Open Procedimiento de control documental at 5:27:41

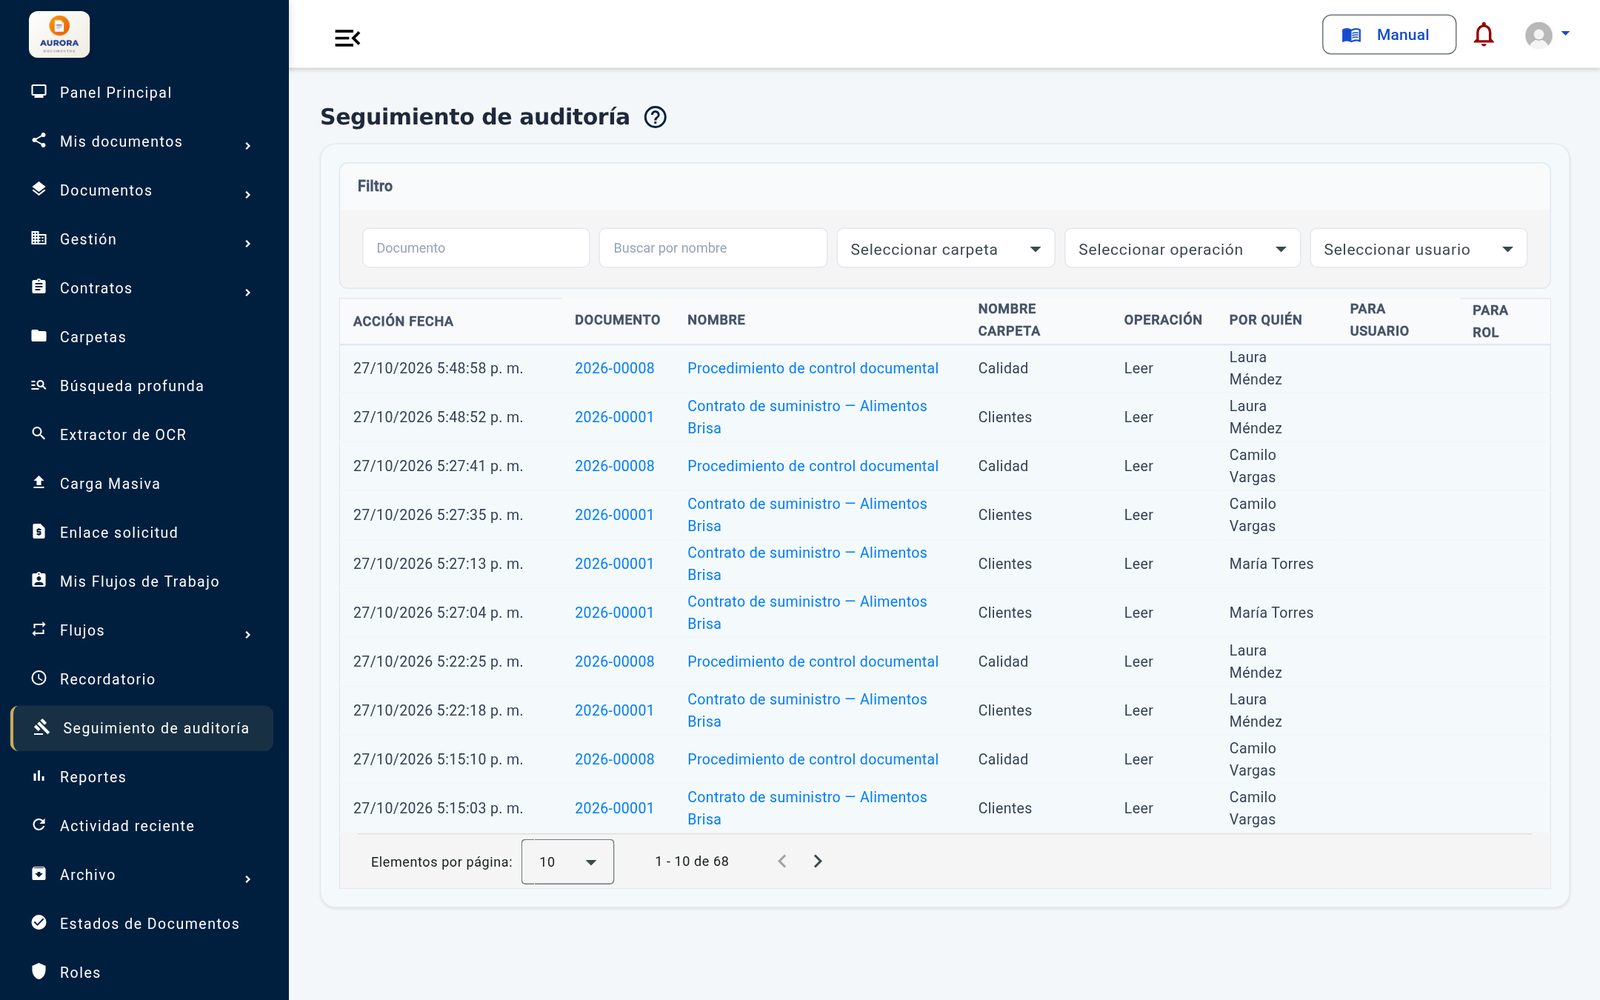tap(813, 466)
